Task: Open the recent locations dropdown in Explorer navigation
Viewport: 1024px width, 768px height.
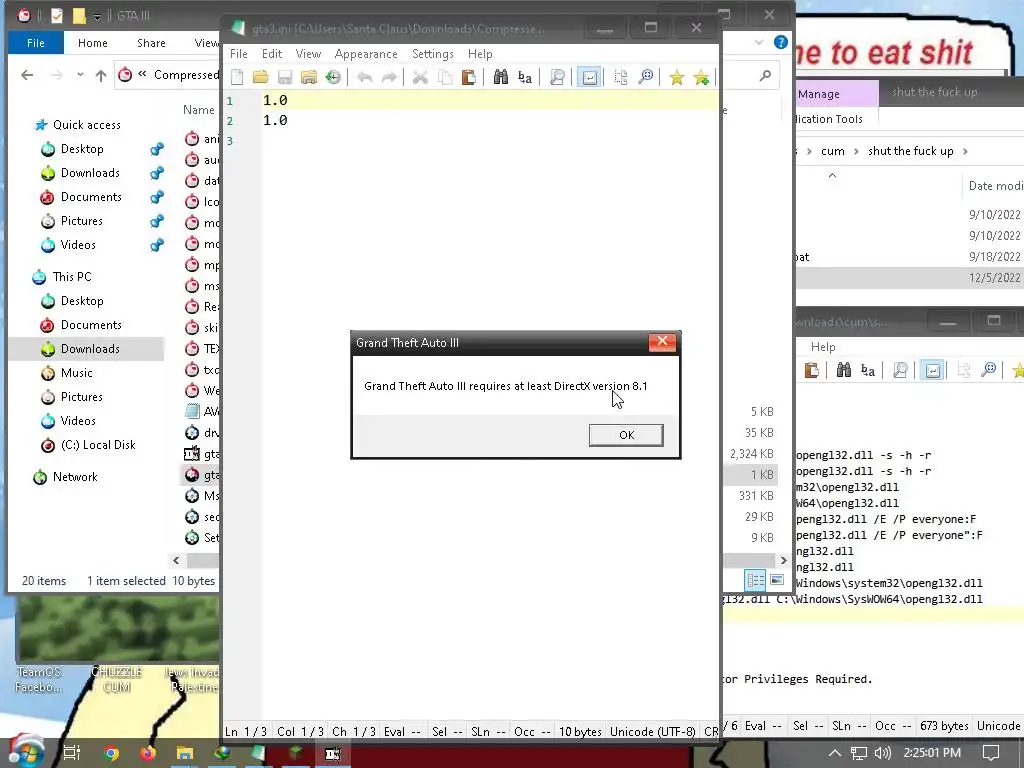Action: point(80,75)
